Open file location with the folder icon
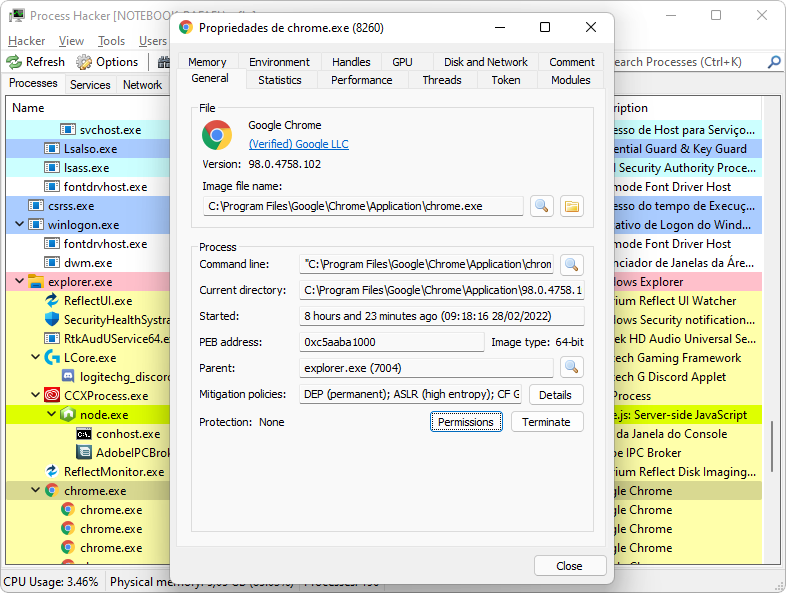 click(x=571, y=206)
